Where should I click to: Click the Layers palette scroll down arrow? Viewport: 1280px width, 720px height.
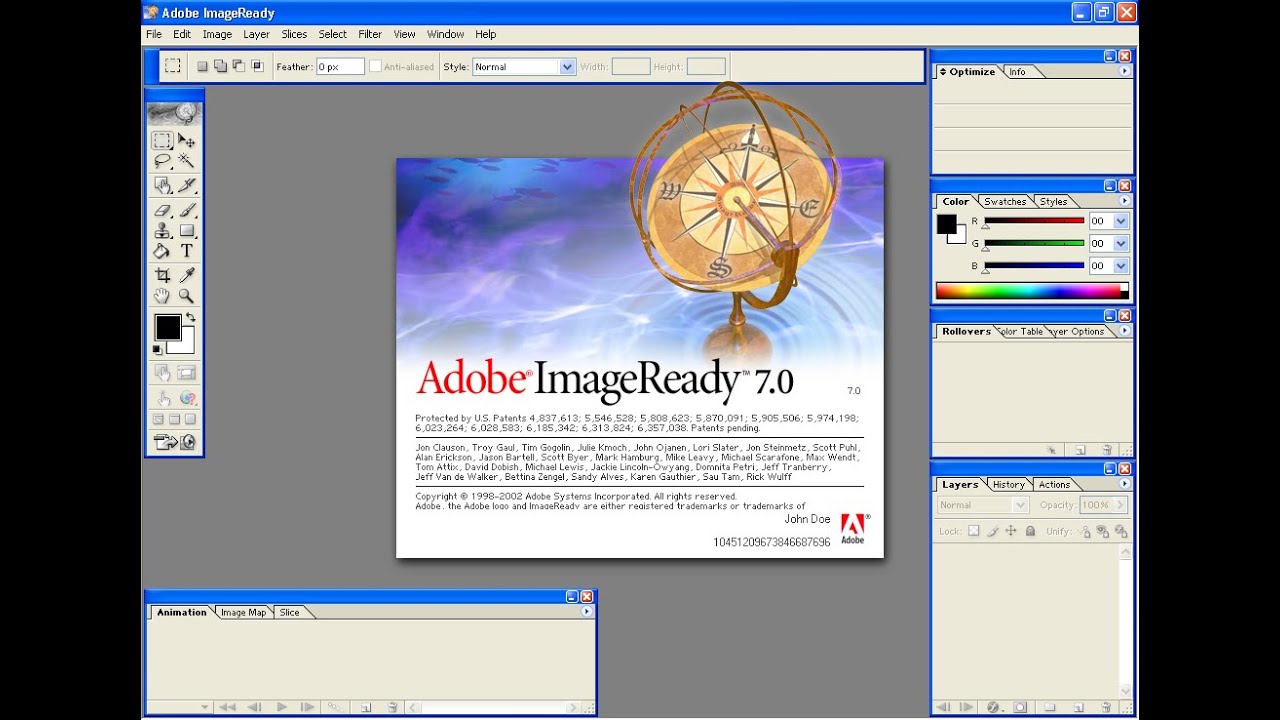click(1126, 691)
